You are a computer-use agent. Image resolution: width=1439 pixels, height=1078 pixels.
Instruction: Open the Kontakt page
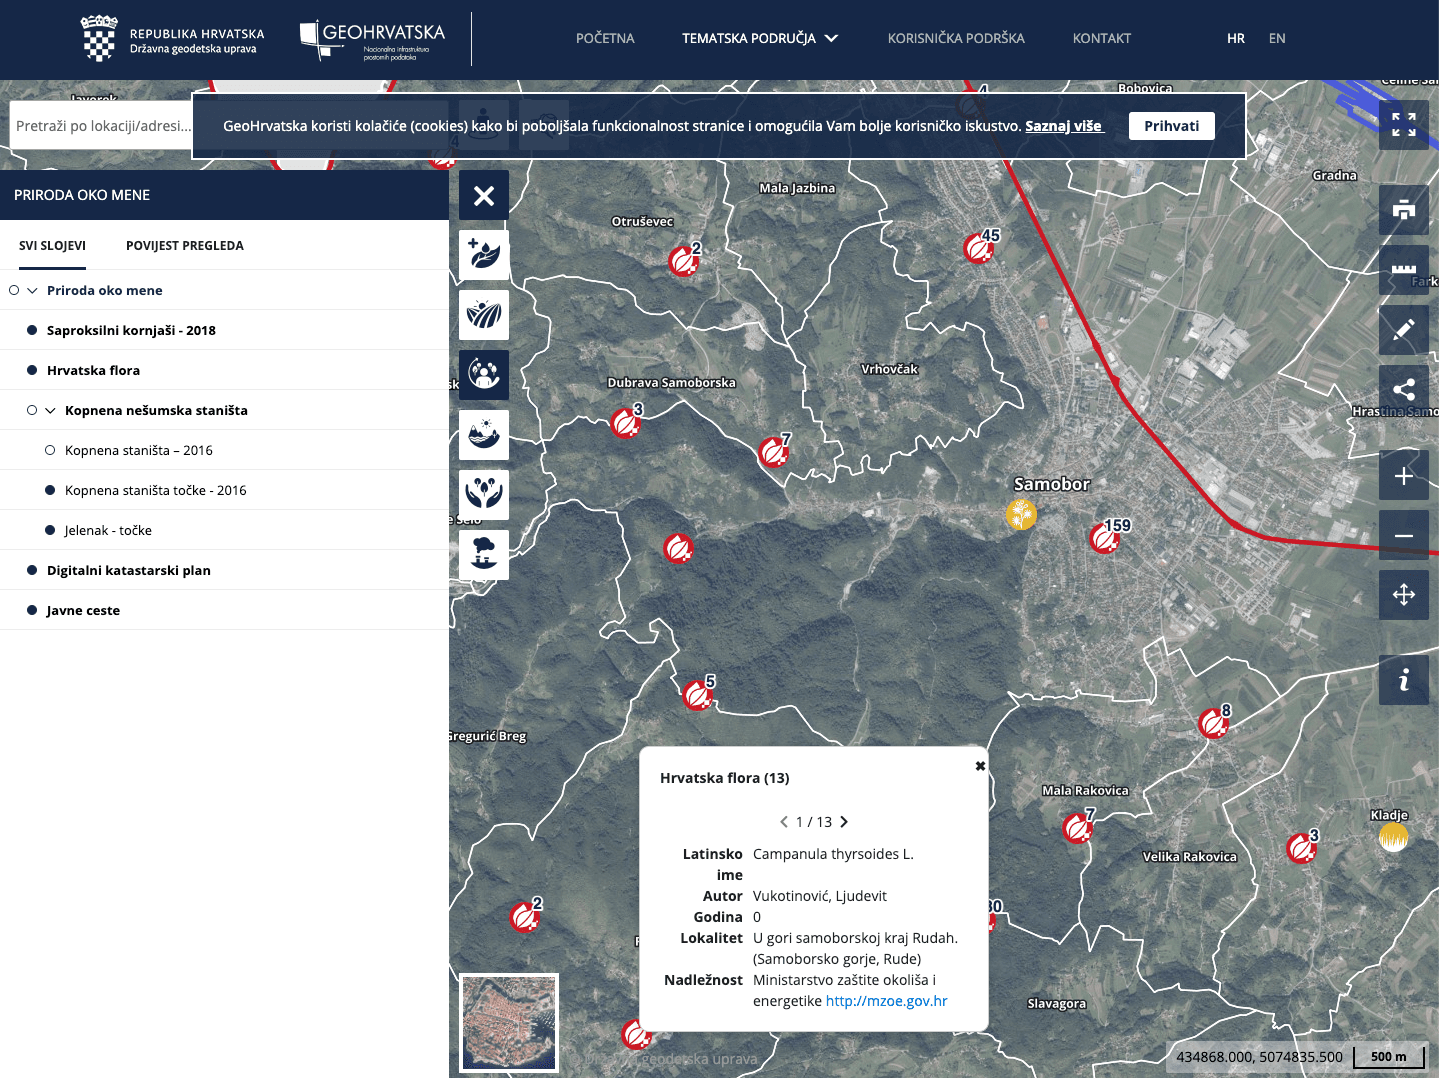pos(1102,38)
